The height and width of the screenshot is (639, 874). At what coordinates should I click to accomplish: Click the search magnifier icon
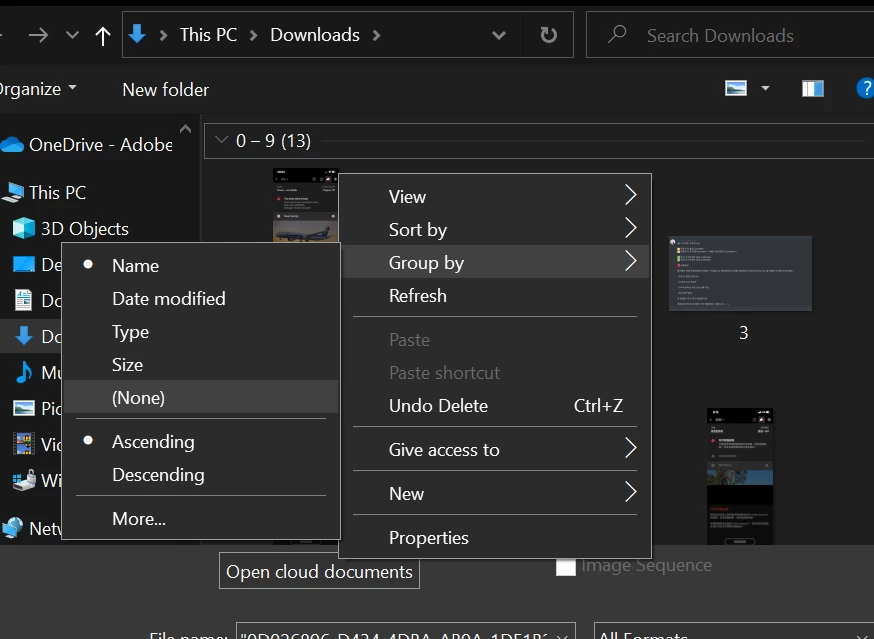click(617, 35)
